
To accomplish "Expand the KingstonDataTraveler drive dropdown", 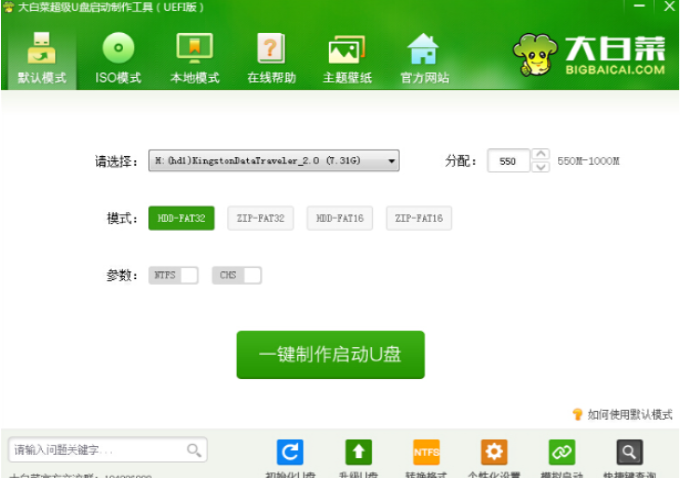I will click(392, 161).
